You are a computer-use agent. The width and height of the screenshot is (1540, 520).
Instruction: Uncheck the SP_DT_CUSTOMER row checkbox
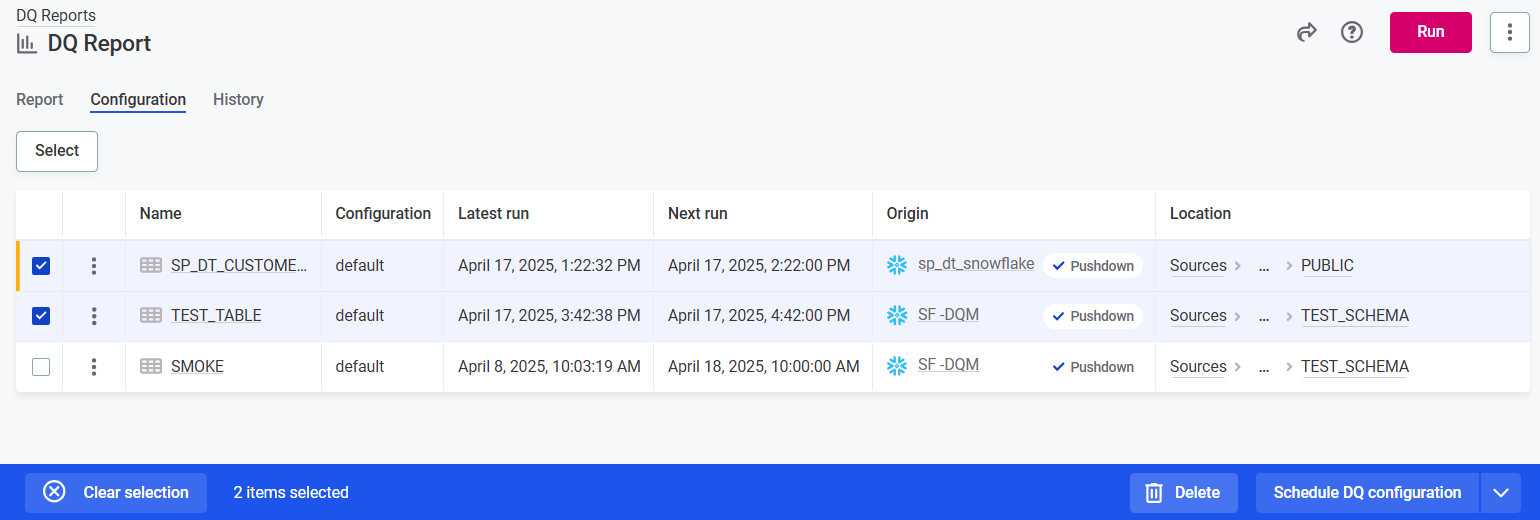(41, 266)
